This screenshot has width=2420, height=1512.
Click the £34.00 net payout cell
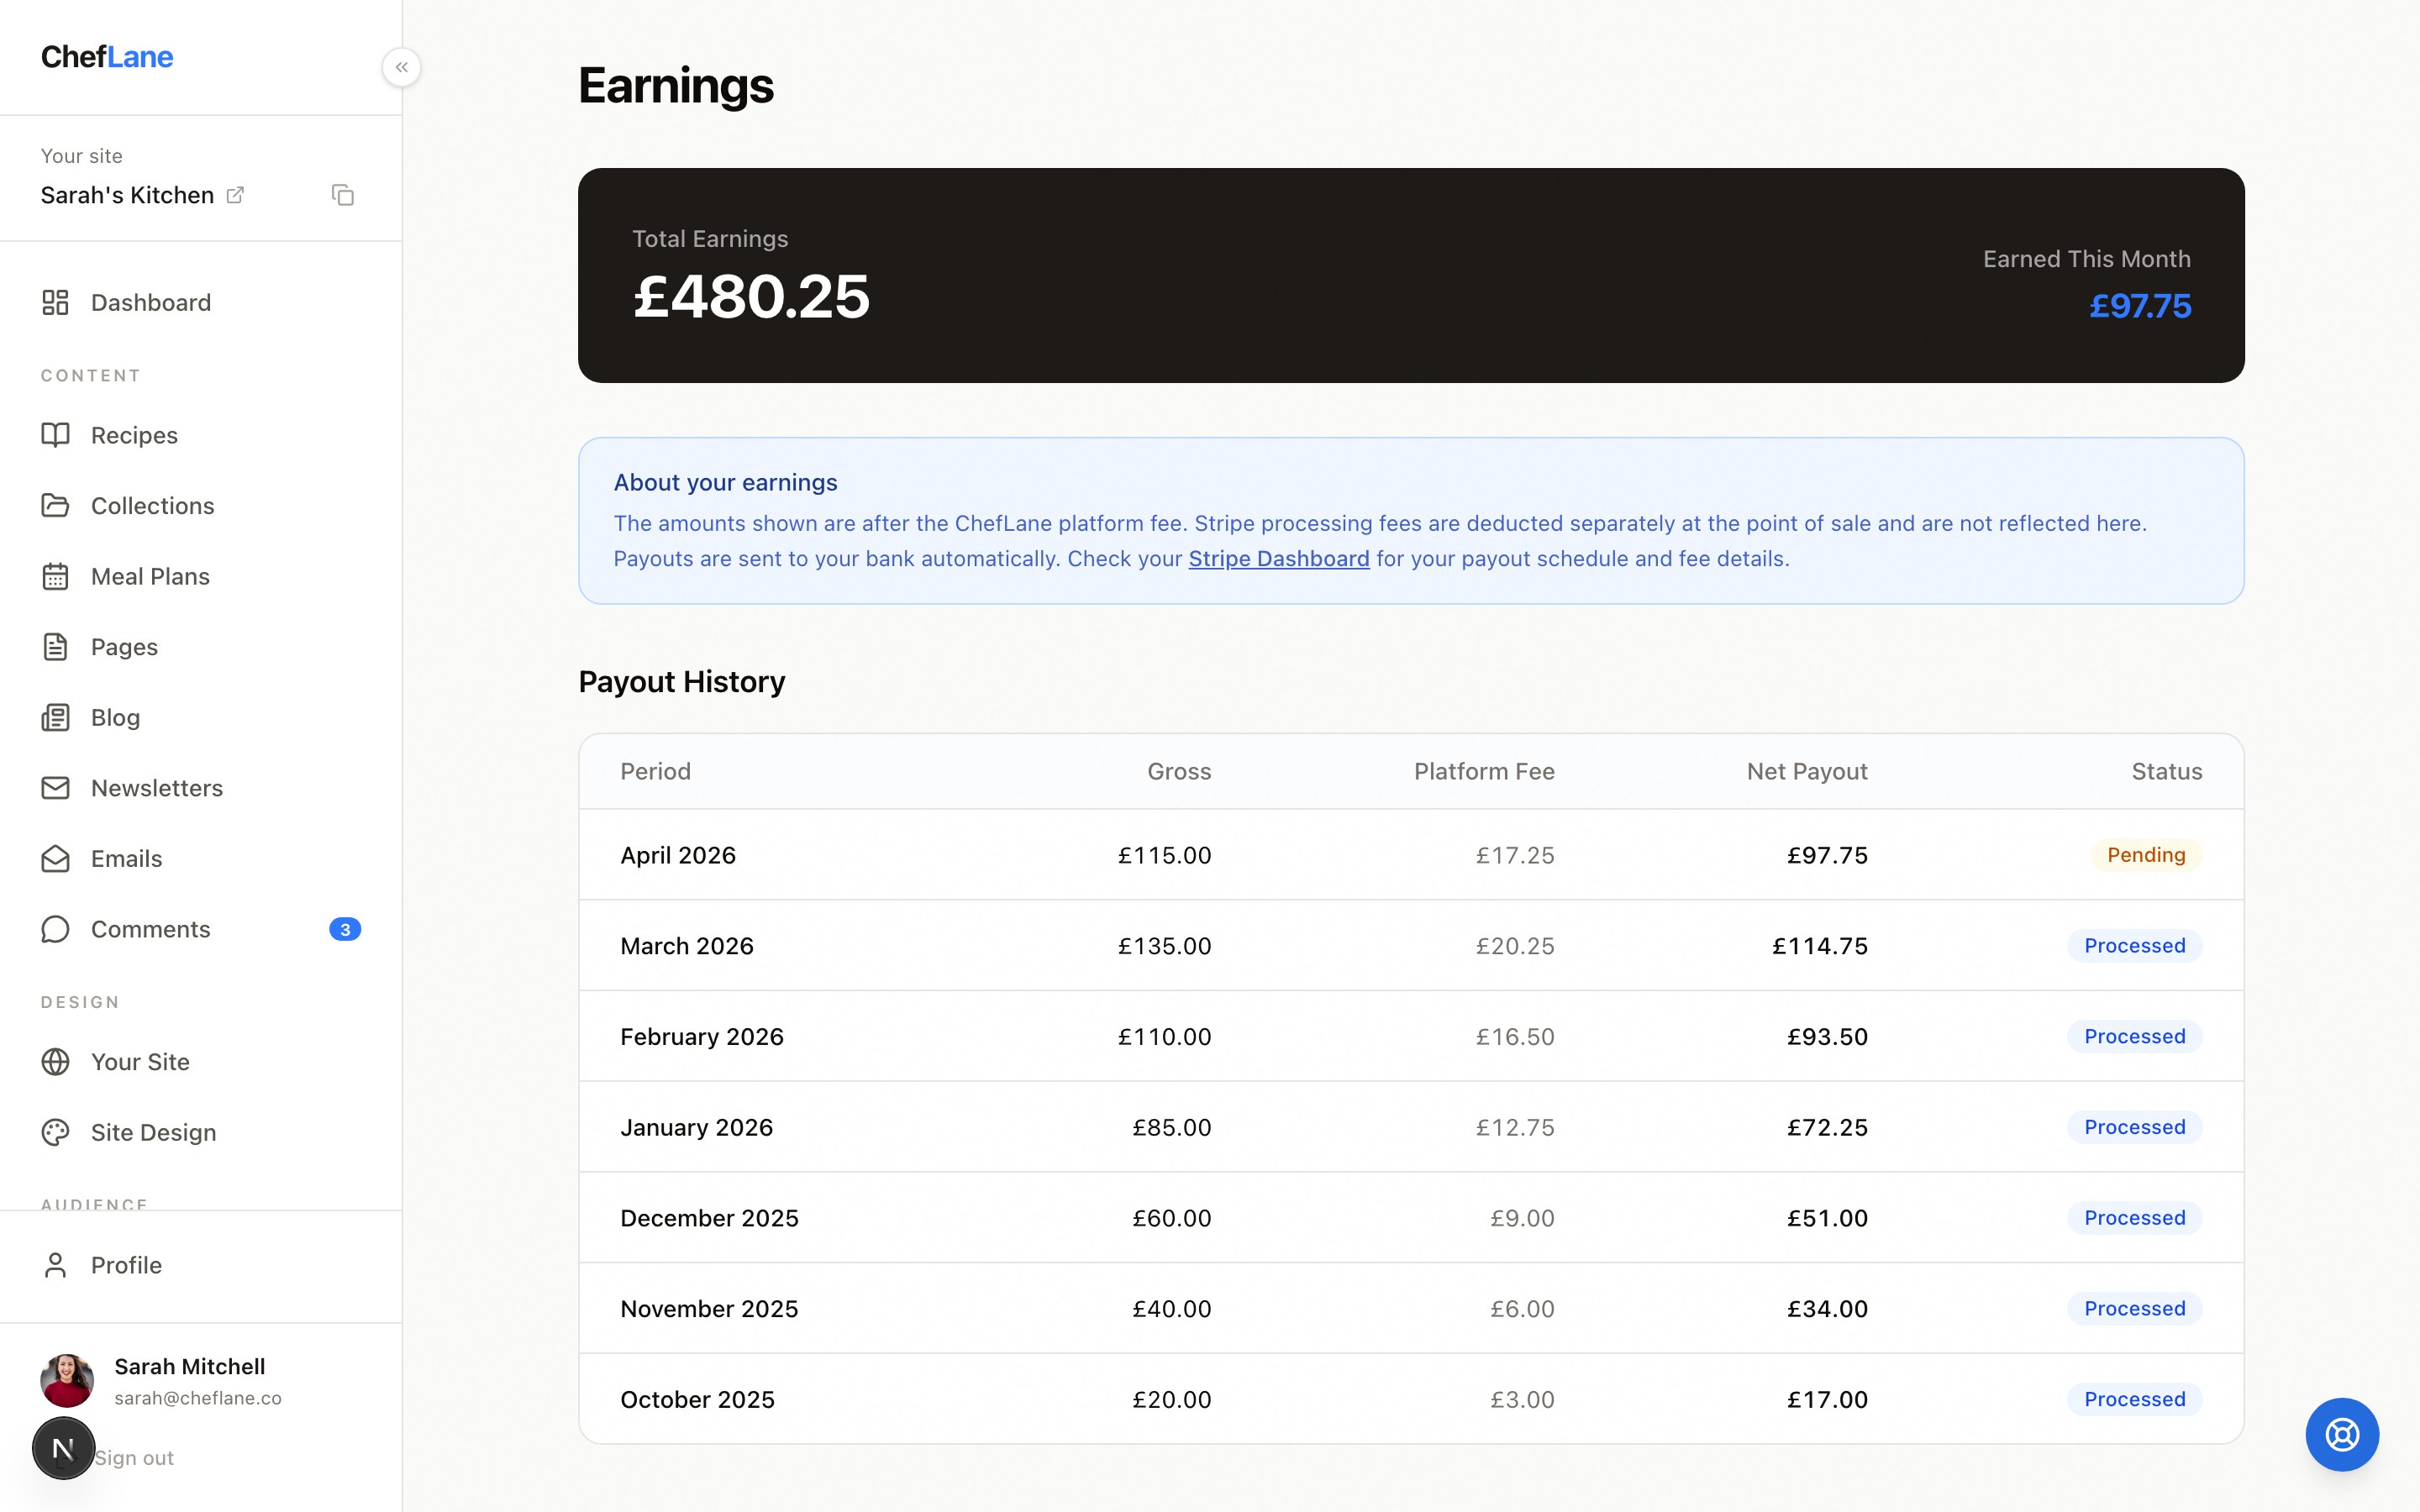pos(1827,1309)
